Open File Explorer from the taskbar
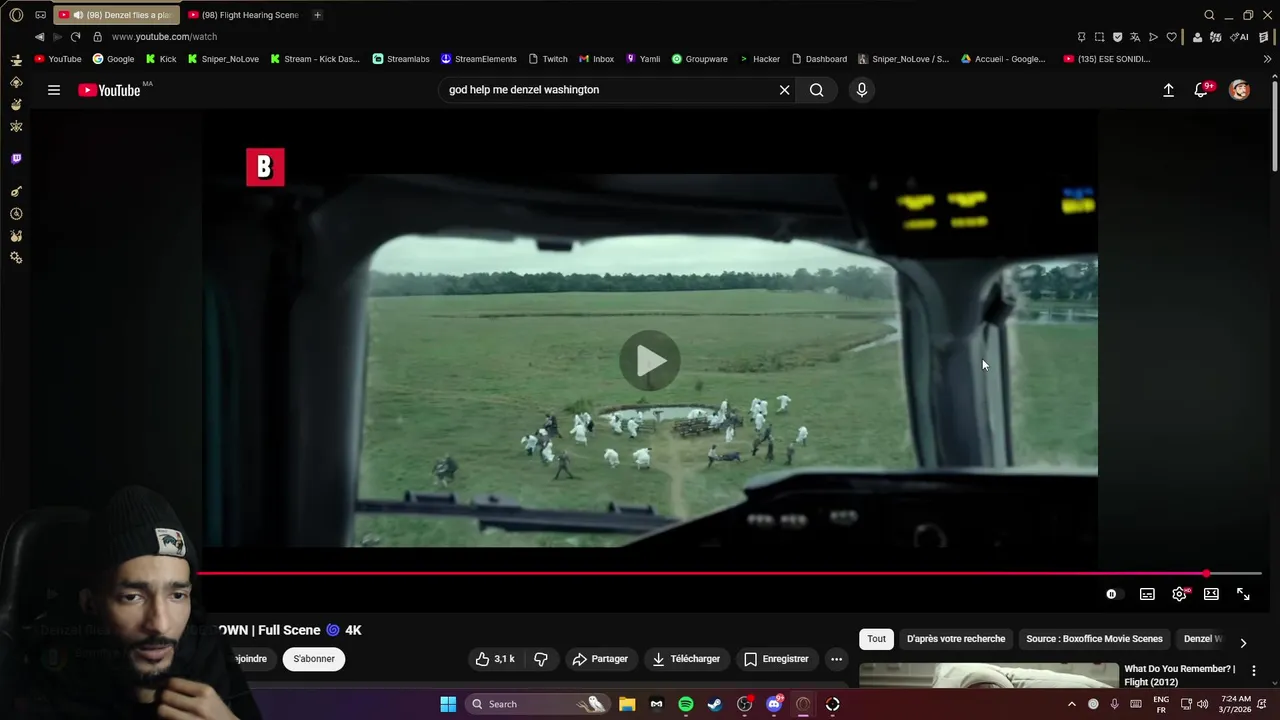Screen dimensions: 1280x720 (x=627, y=704)
